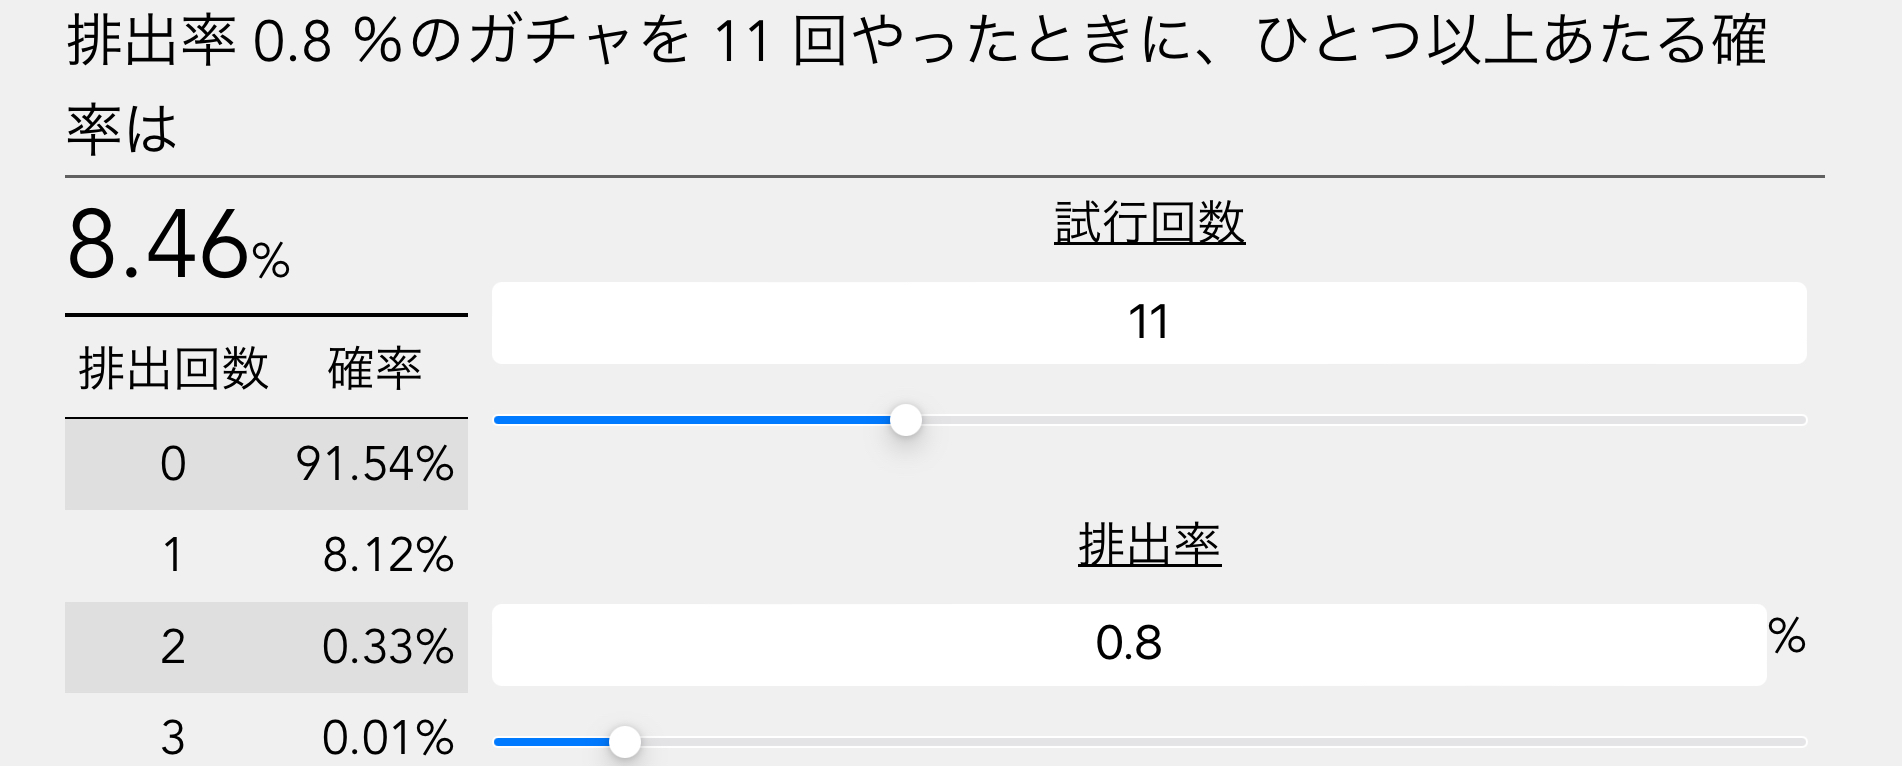Select the 91.54% probability cell
1902x766 pixels.
[x=375, y=464]
